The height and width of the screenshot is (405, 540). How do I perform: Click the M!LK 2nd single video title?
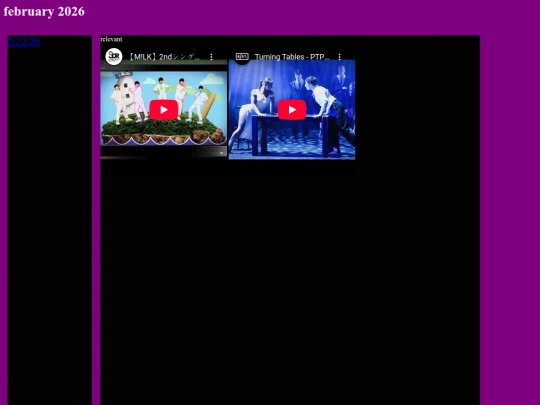[x=164, y=57]
